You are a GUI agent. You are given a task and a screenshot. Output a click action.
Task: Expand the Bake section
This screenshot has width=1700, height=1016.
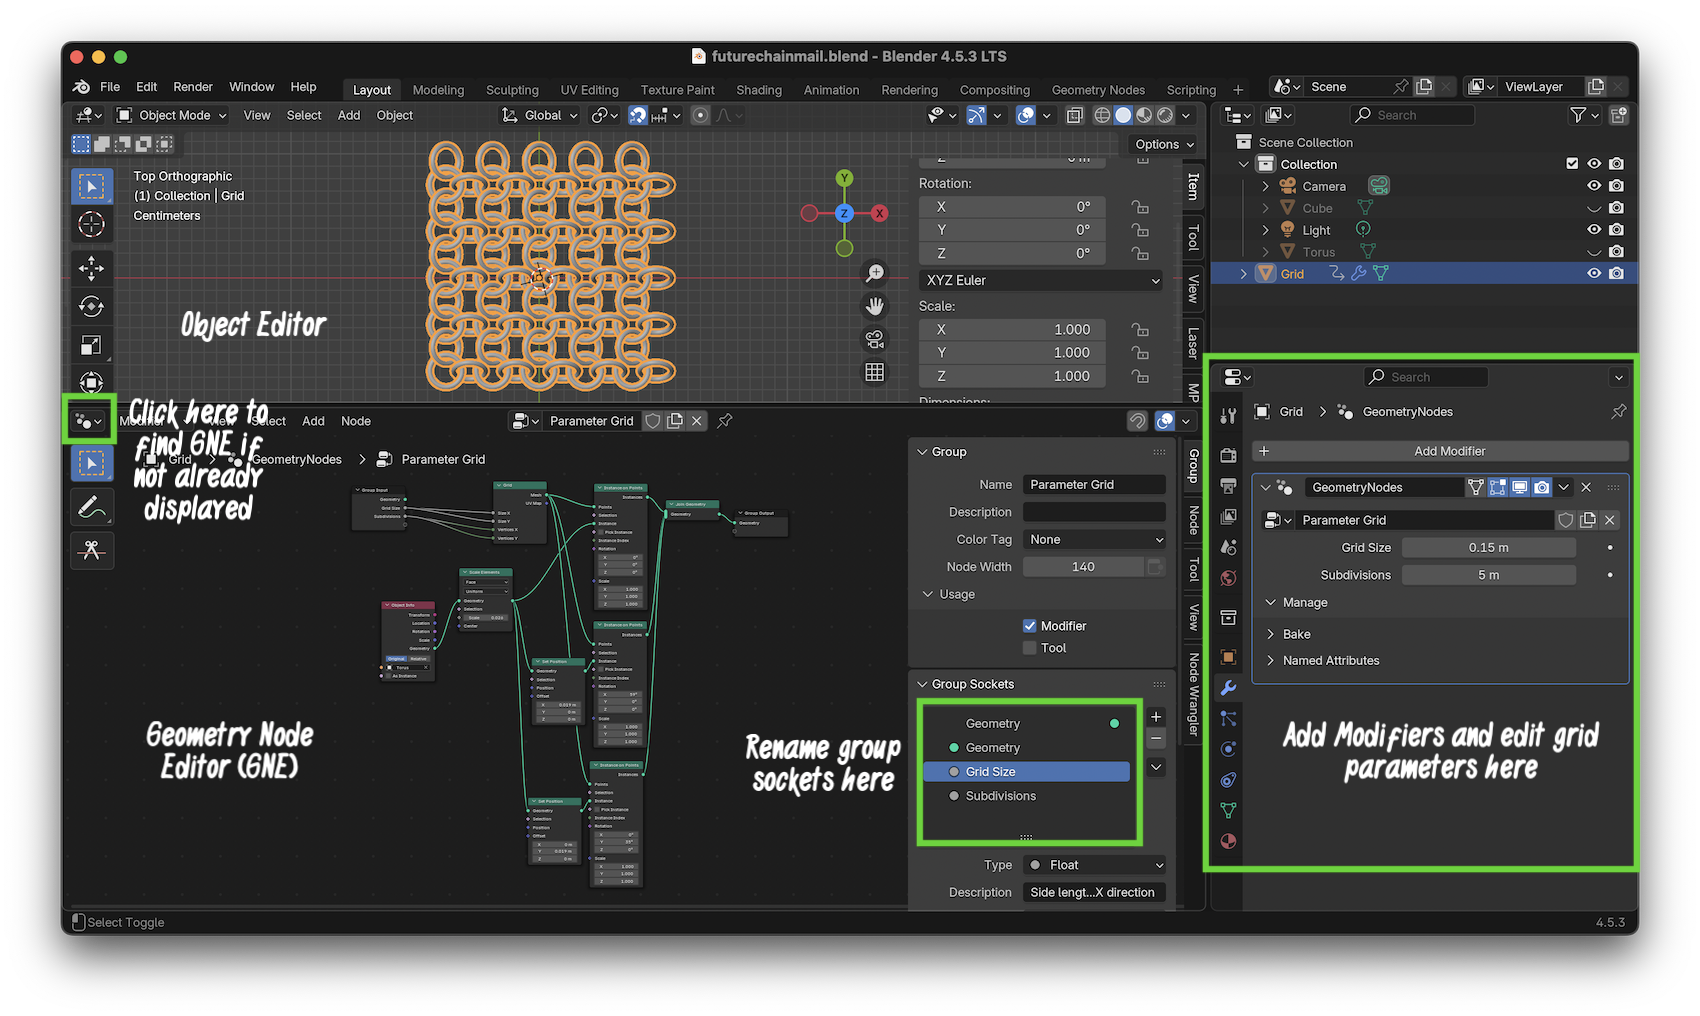pos(1296,634)
